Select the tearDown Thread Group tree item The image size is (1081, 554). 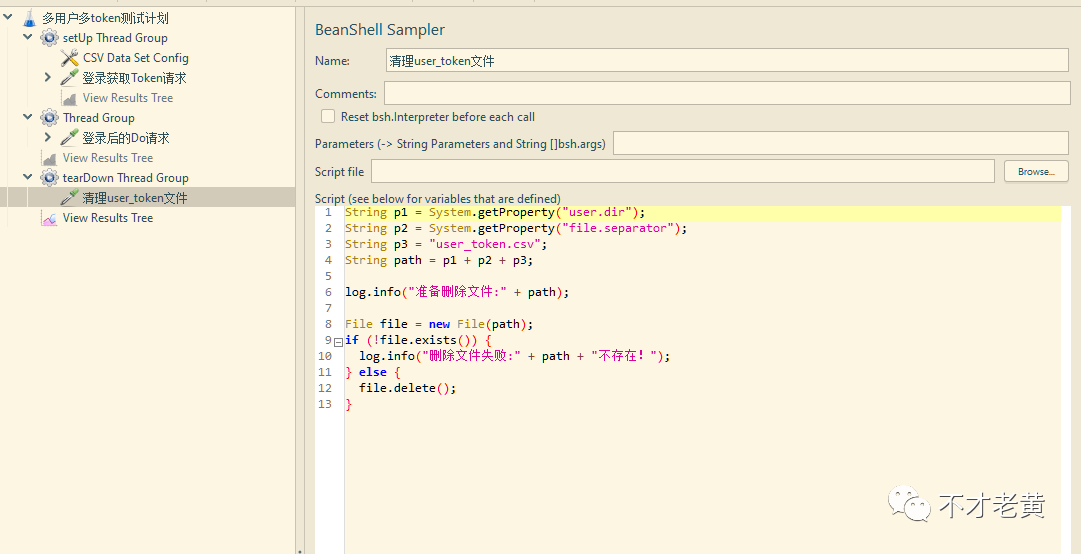click(125, 178)
